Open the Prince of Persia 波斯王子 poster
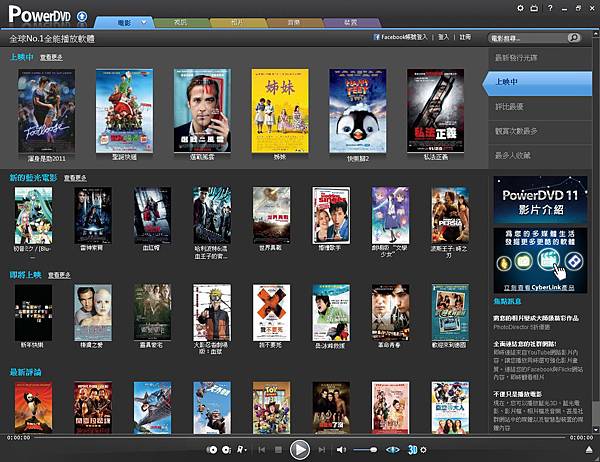This screenshot has height=462, width=600. (450, 215)
